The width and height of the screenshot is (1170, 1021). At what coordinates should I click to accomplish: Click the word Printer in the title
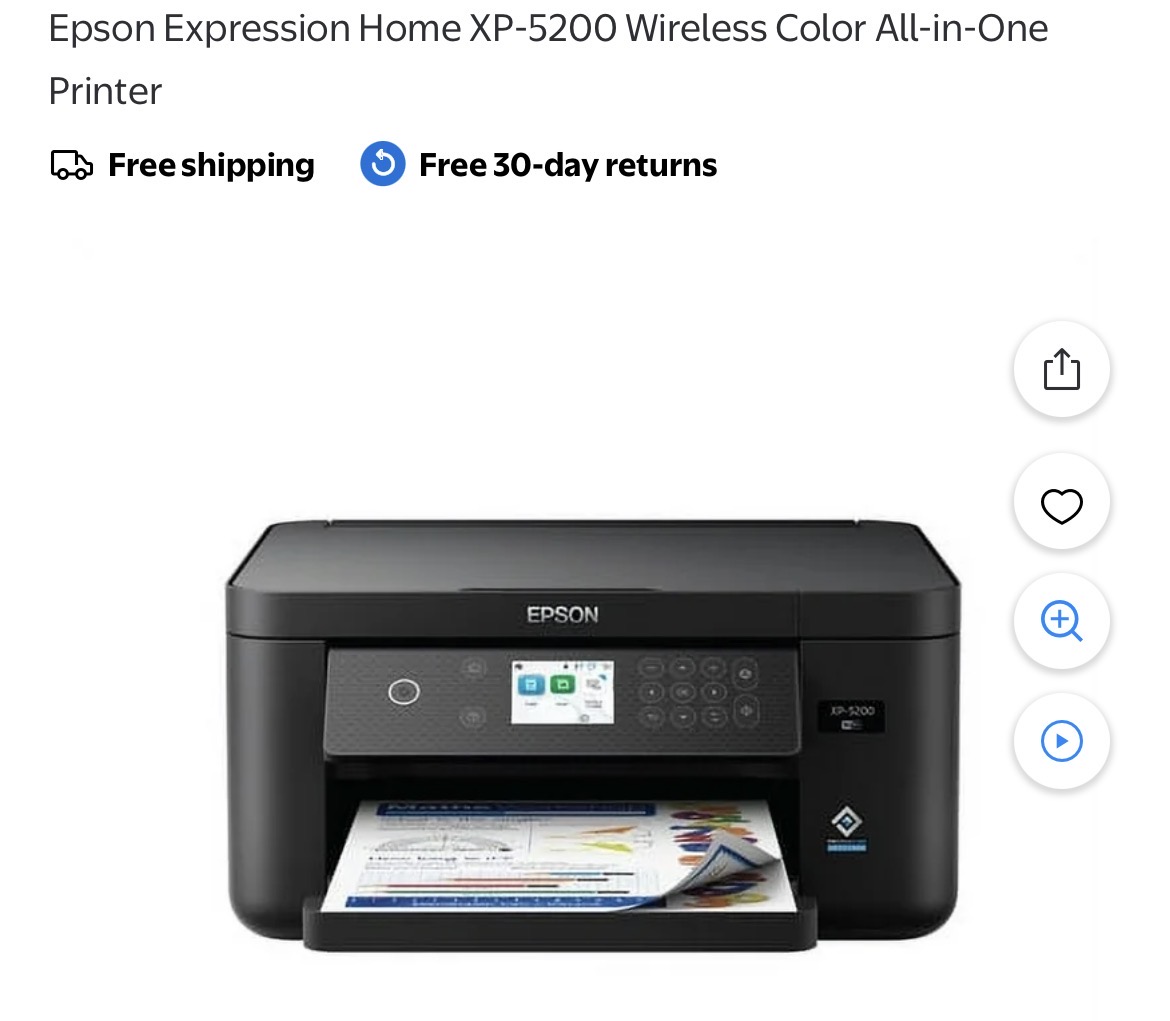coord(105,92)
